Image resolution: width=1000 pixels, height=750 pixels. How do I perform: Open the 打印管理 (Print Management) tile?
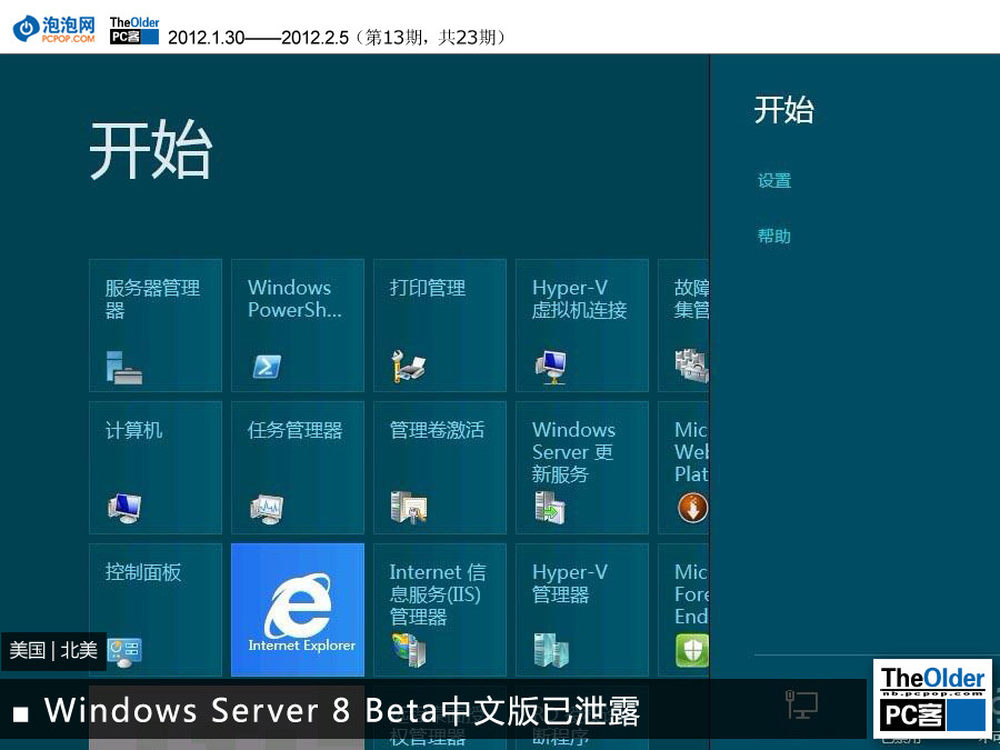[439, 325]
